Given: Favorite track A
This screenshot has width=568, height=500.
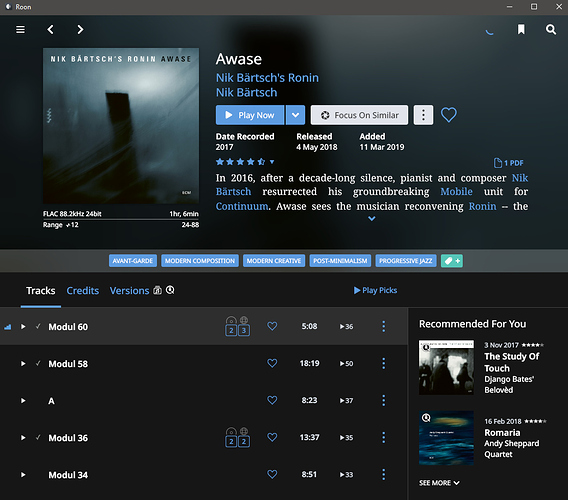Looking at the screenshot, I should click(272, 400).
